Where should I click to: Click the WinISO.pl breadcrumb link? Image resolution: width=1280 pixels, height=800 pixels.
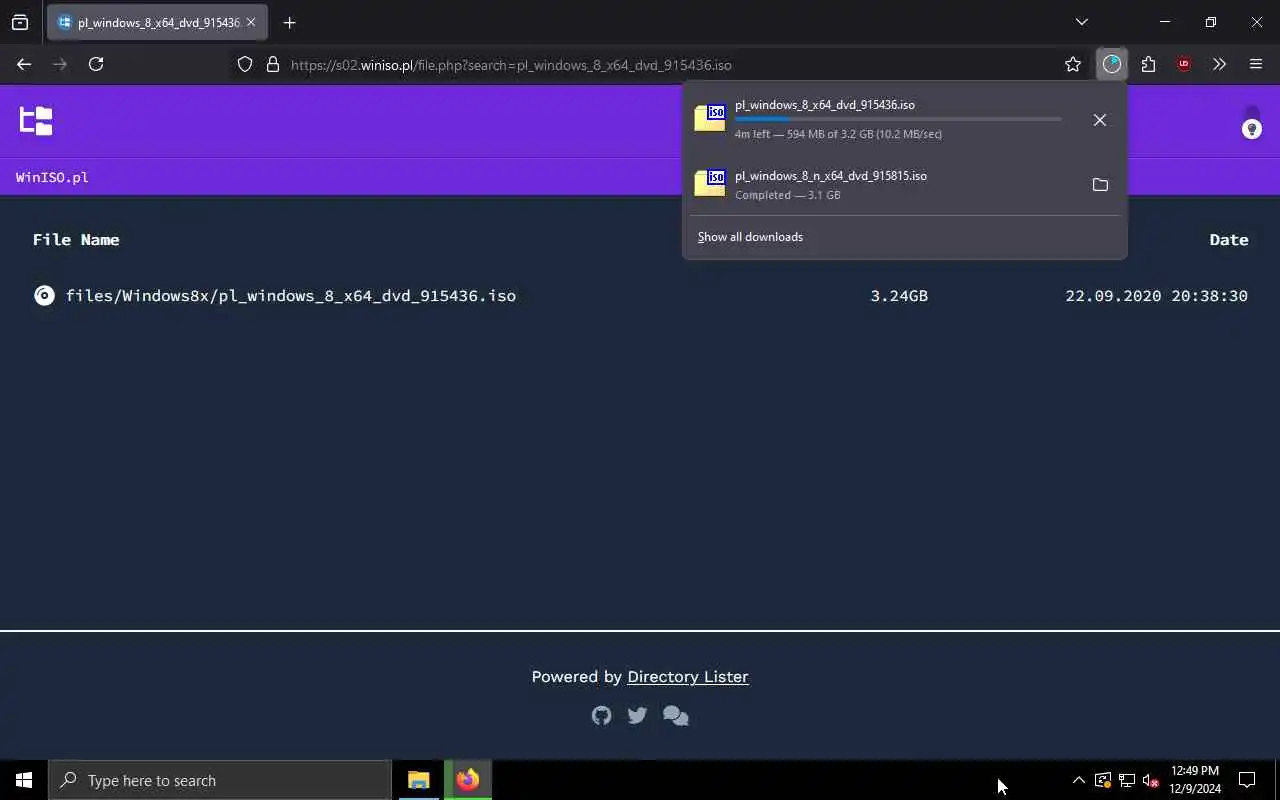[x=52, y=177]
